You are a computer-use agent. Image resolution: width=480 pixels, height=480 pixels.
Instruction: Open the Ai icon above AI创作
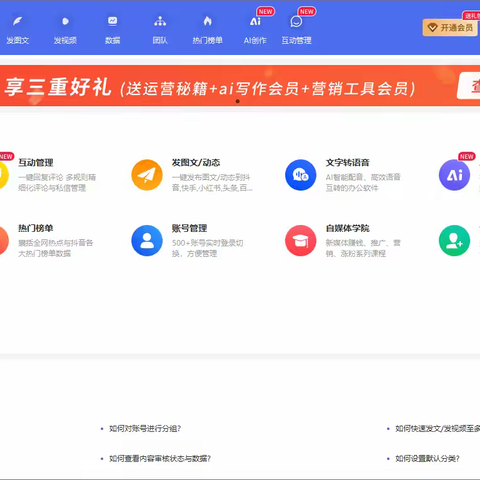255,22
